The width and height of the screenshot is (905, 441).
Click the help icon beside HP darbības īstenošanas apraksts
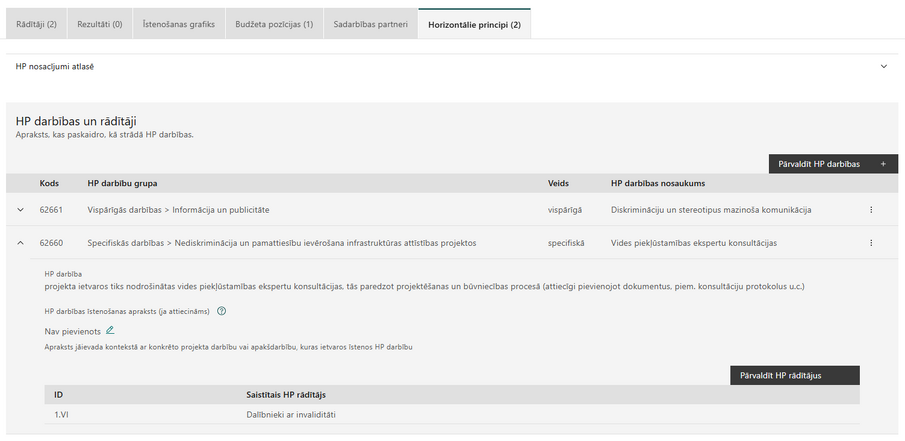(222, 311)
